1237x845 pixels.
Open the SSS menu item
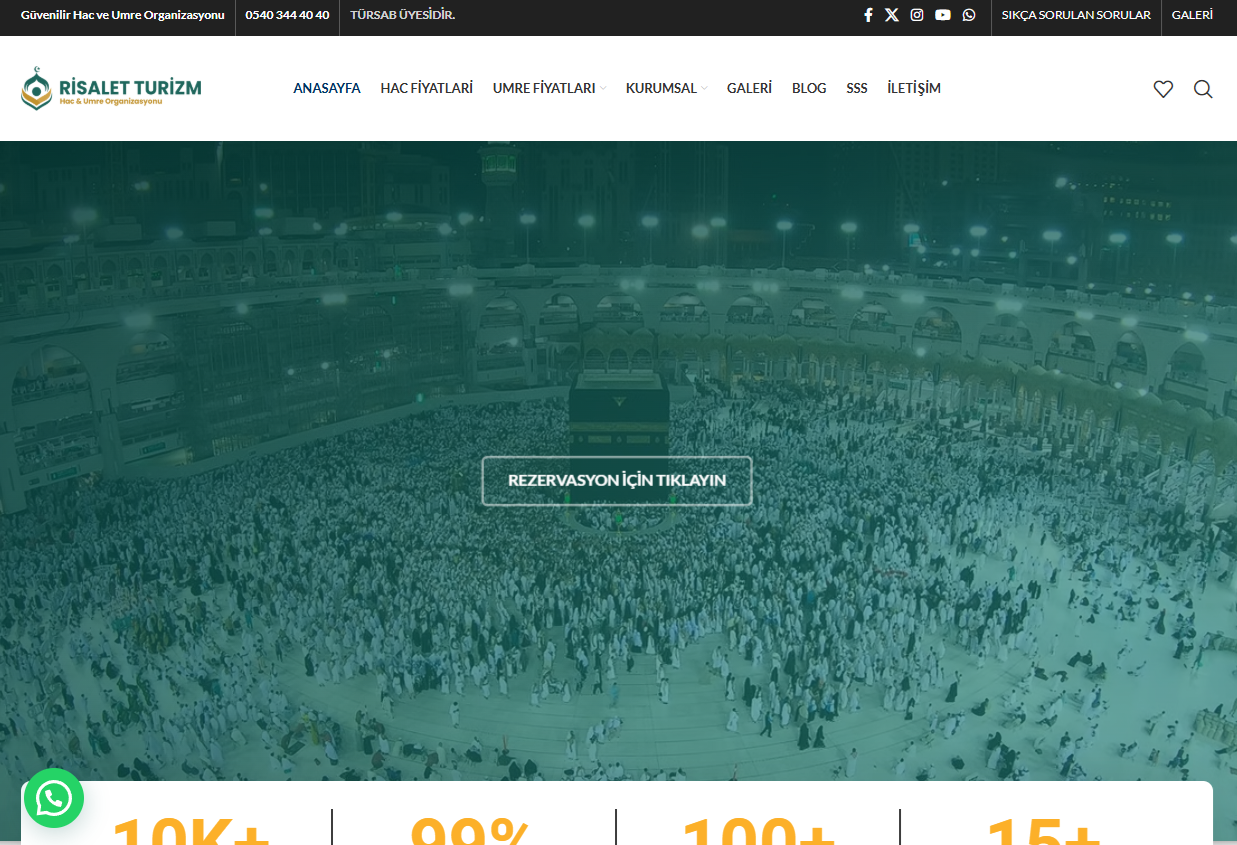click(857, 88)
